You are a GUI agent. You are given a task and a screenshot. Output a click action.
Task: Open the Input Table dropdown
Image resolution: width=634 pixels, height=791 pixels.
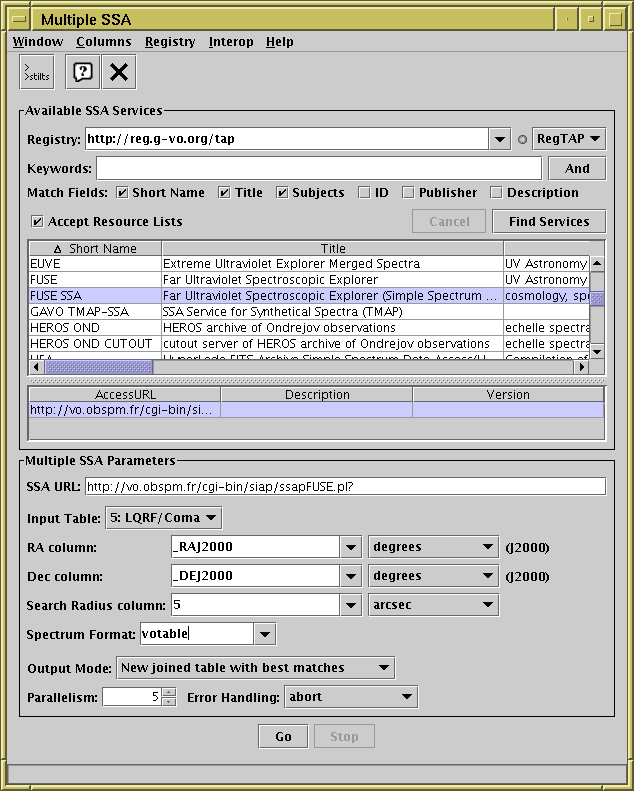(163, 518)
